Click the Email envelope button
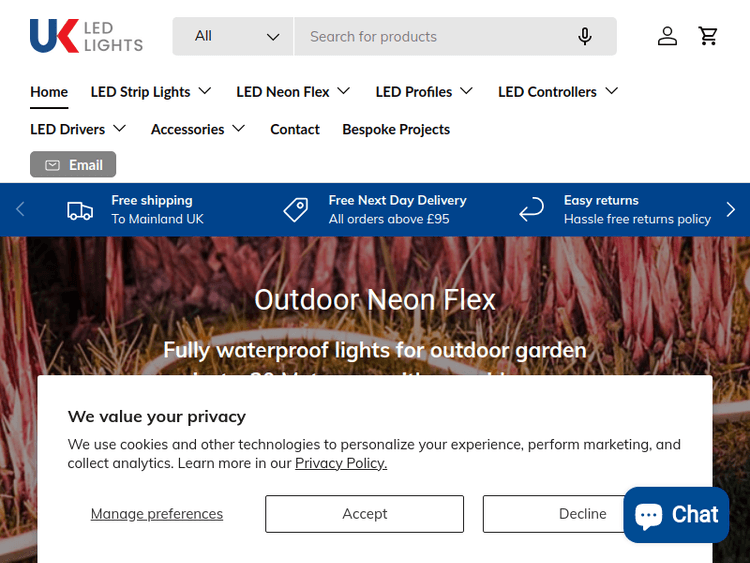Screen dimensions: 750x563 (x=73, y=165)
